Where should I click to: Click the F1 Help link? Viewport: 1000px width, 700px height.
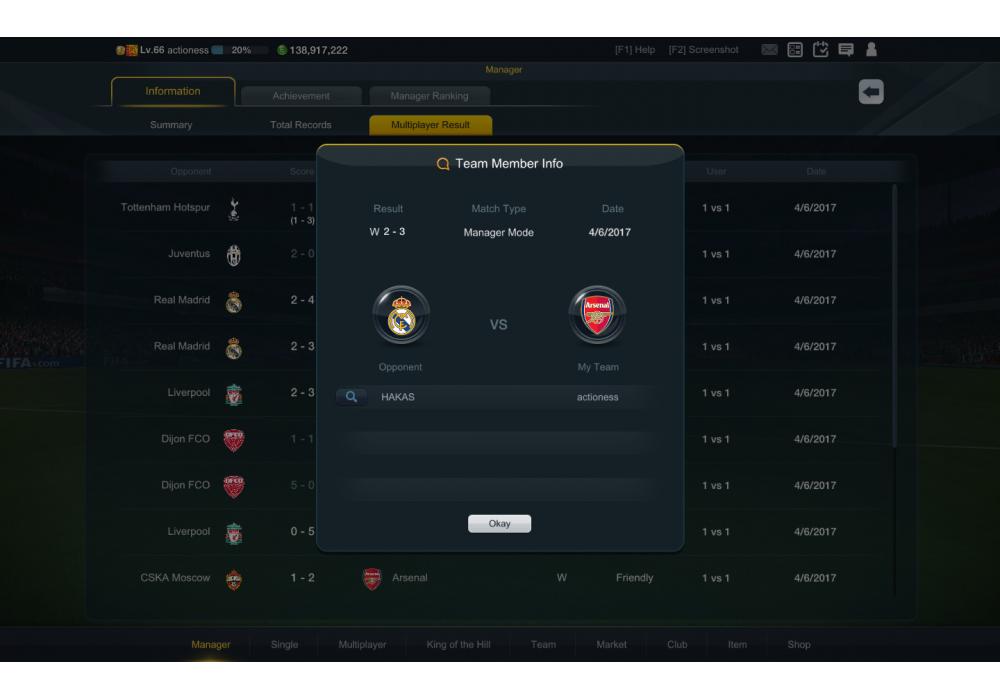tap(635, 50)
